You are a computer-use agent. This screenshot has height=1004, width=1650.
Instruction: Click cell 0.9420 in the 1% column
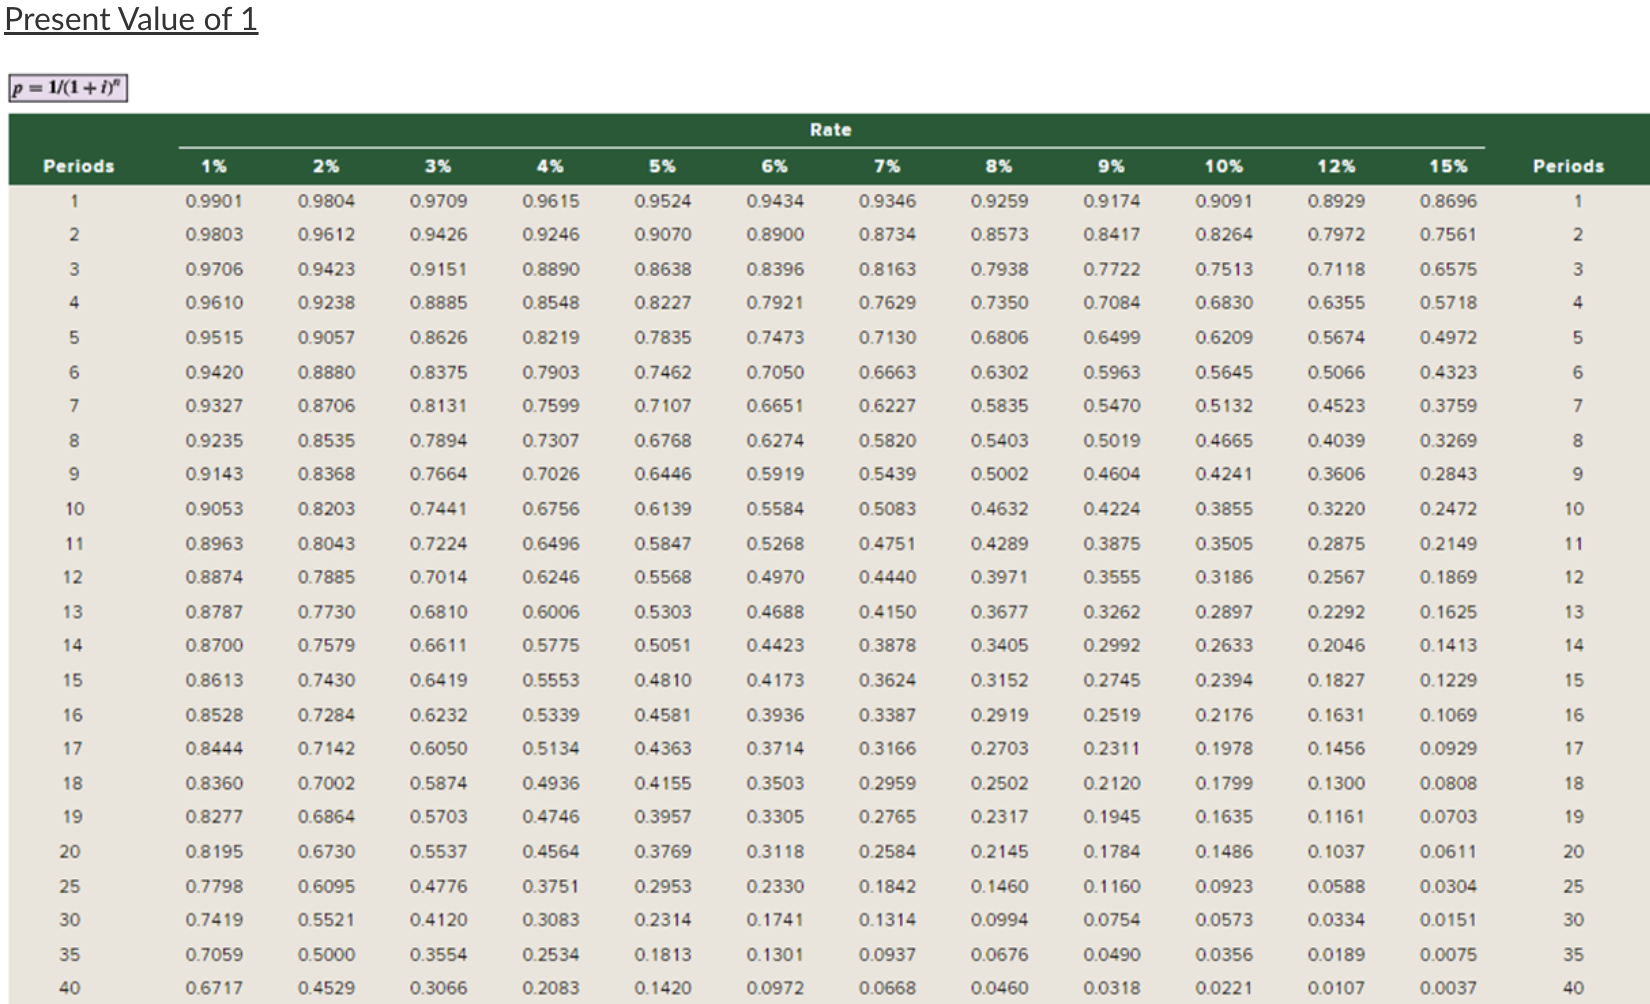(214, 372)
